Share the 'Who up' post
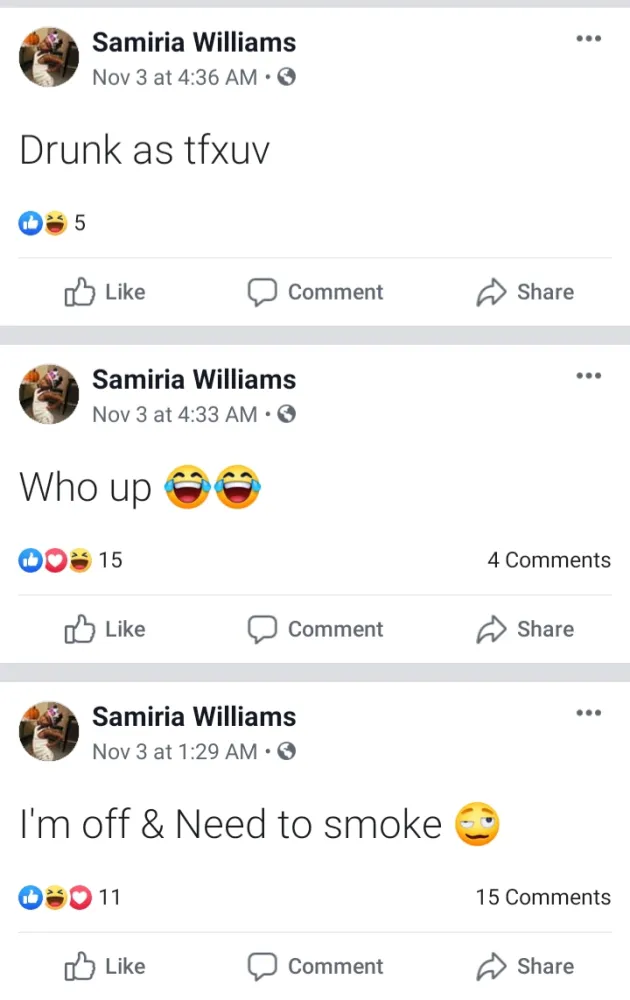This screenshot has height=1000, width=630. coord(524,629)
